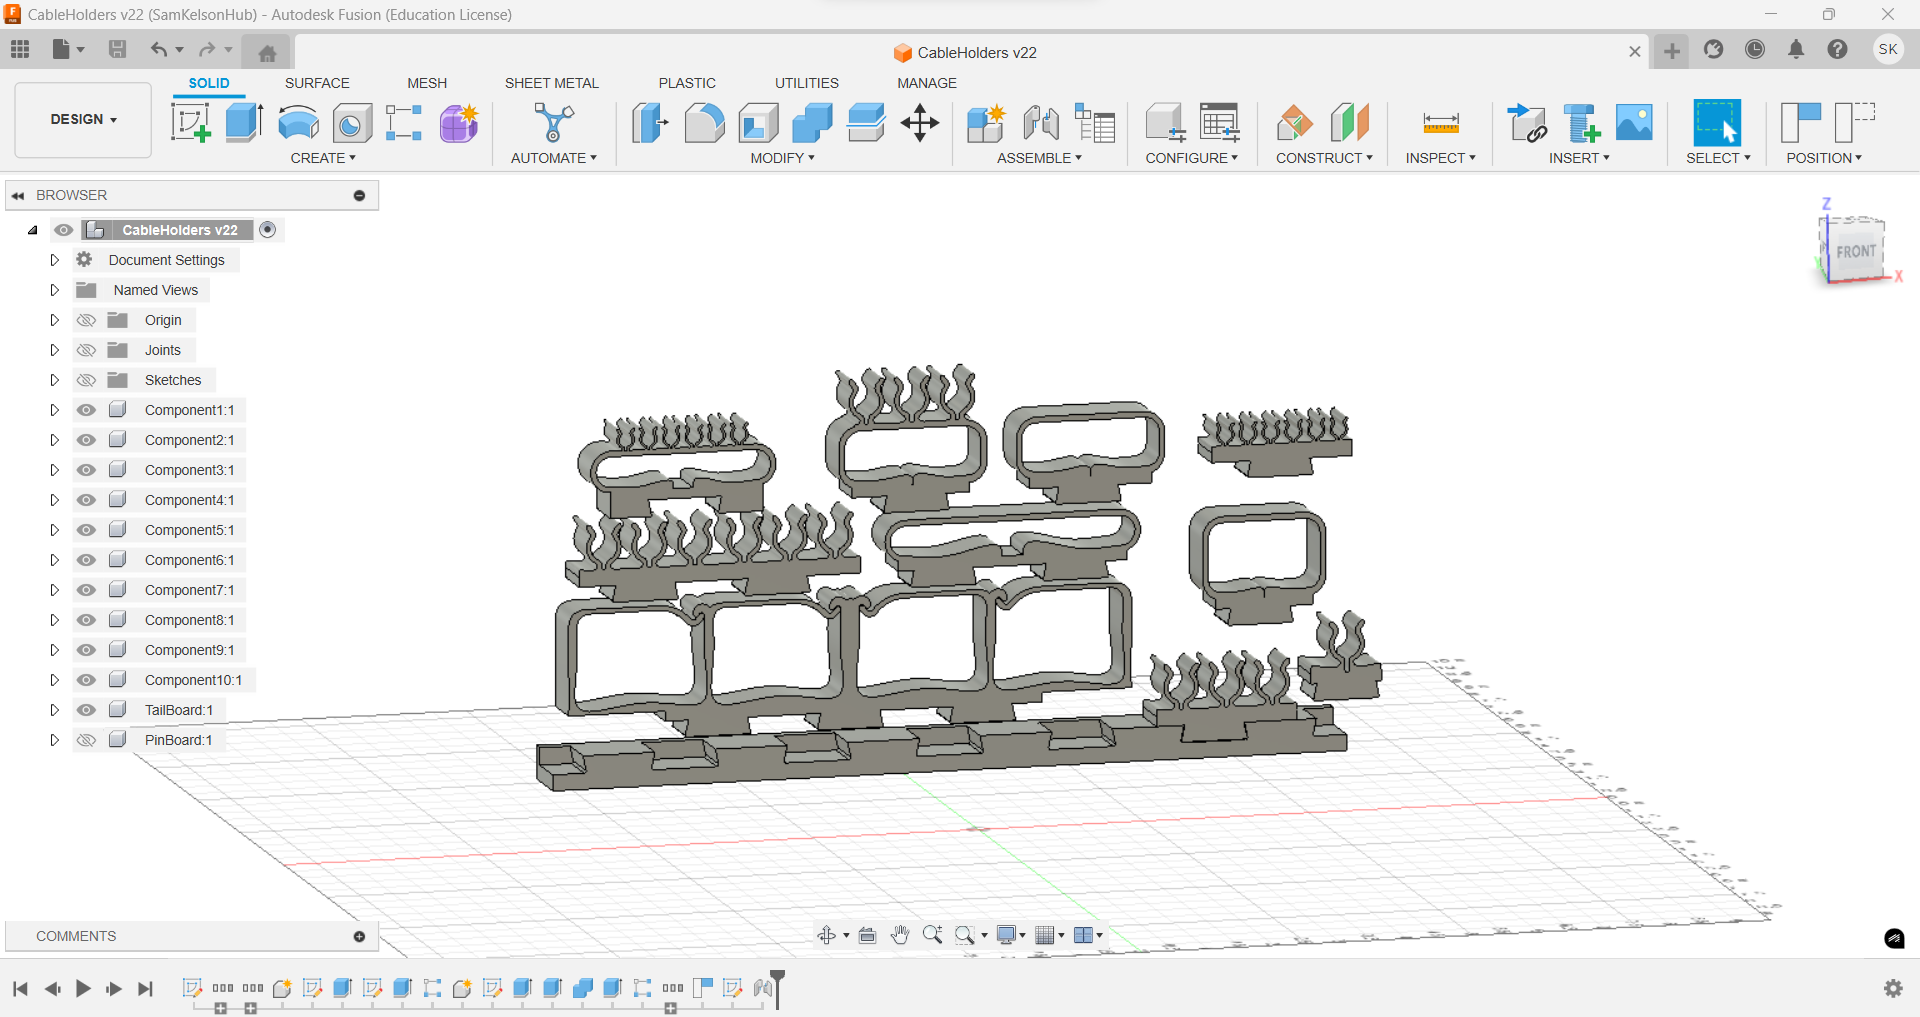Select the Extrude tool
Screen dimensions: 1920x1017
pos(244,123)
